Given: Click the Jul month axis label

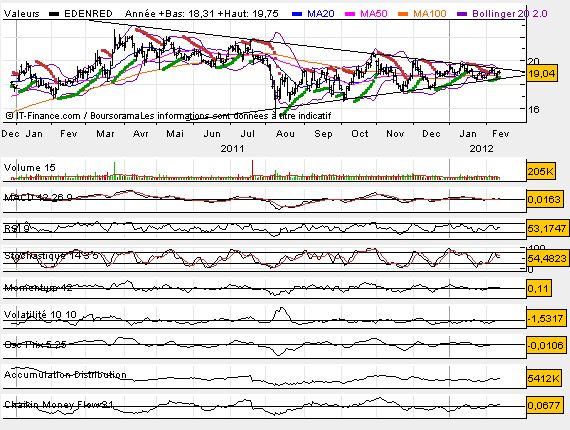Looking at the screenshot, I should click(x=248, y=134).
